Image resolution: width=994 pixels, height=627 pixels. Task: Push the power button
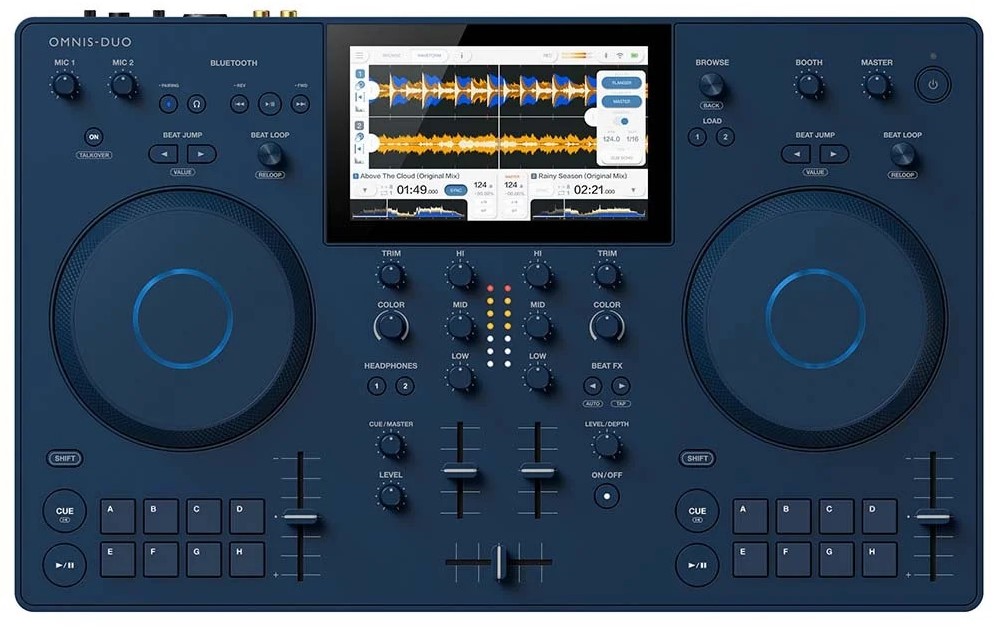[933, 84]
